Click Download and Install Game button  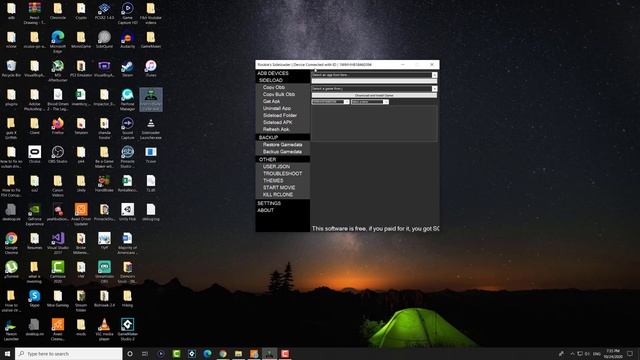click(x=374, y=96)
